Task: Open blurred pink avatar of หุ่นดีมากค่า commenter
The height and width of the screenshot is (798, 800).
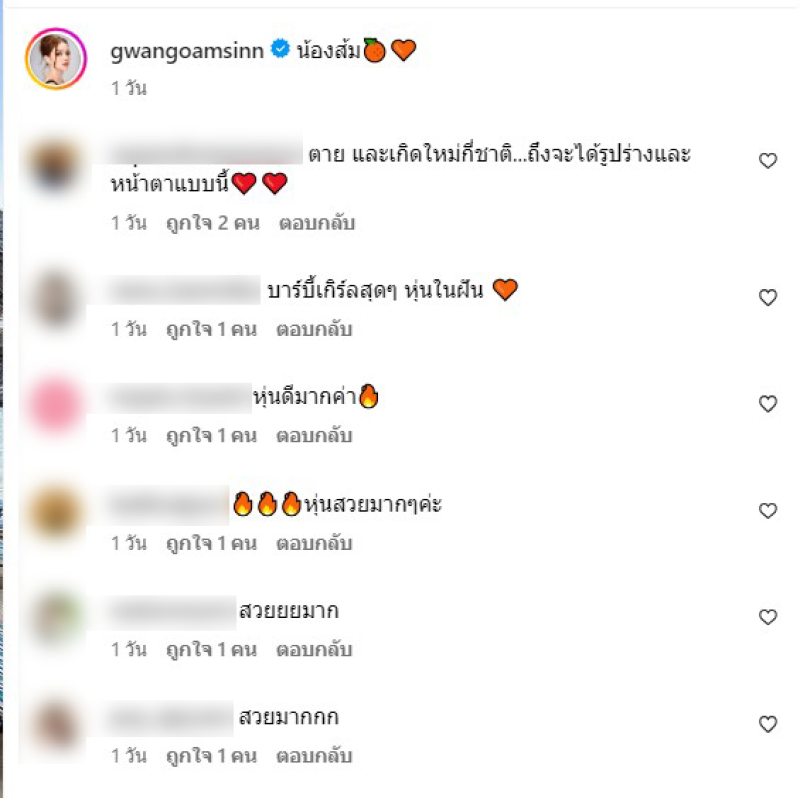Action: 55,405
